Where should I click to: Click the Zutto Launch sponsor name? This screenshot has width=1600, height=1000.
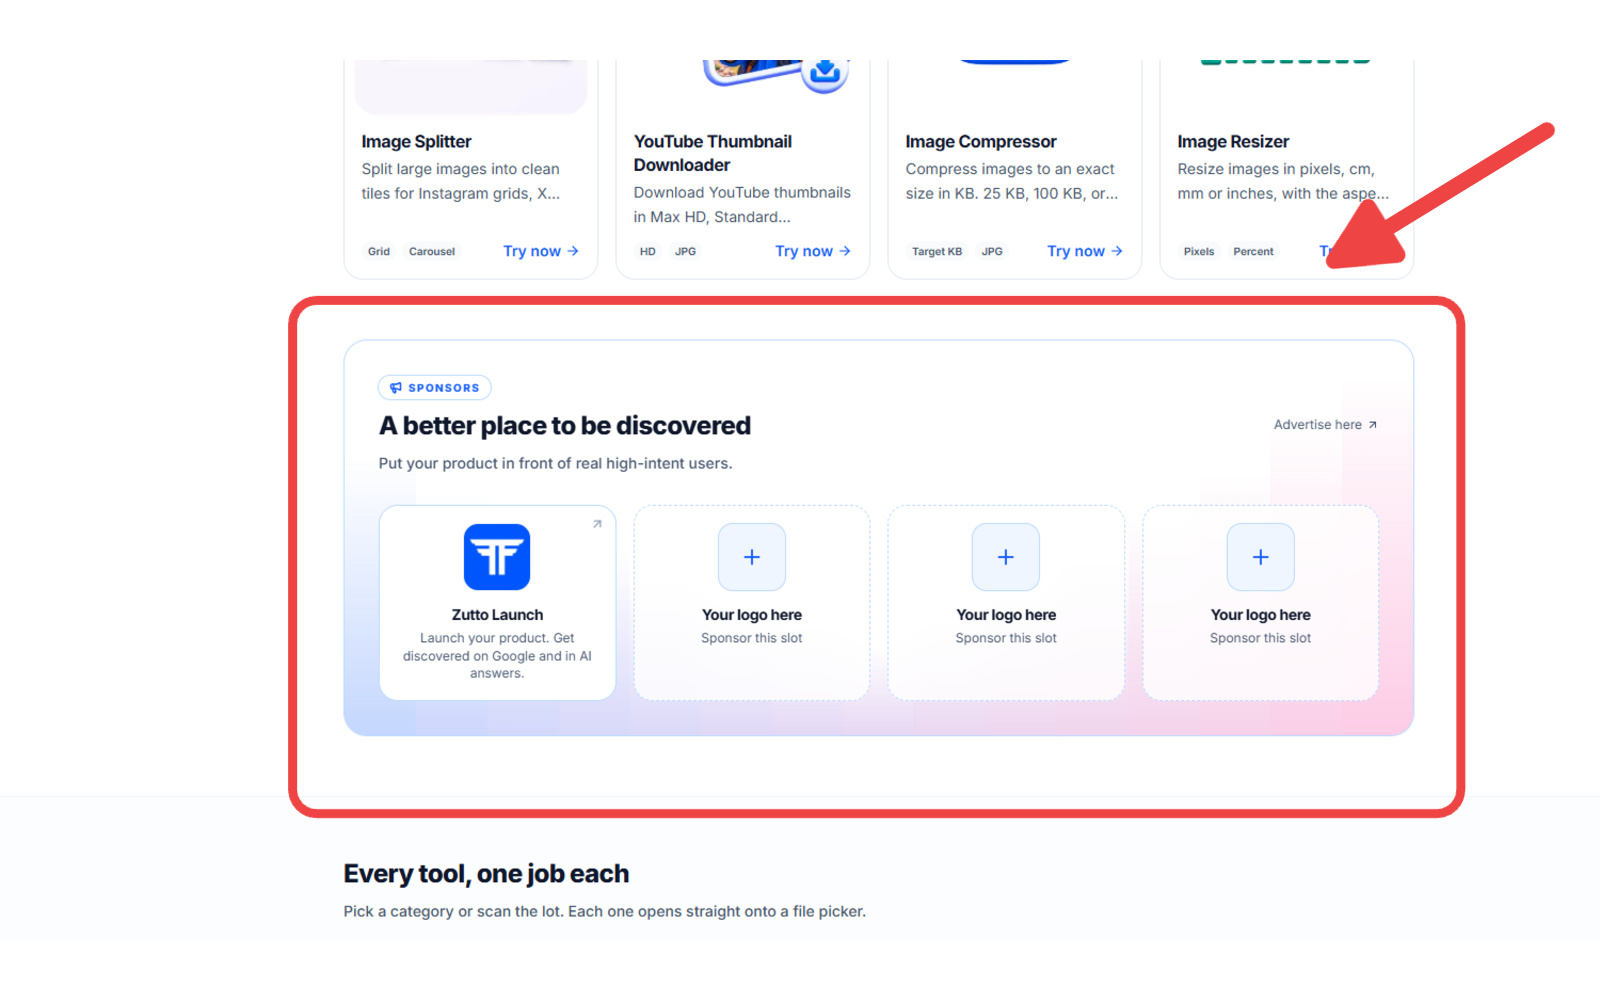pos(497,615)
